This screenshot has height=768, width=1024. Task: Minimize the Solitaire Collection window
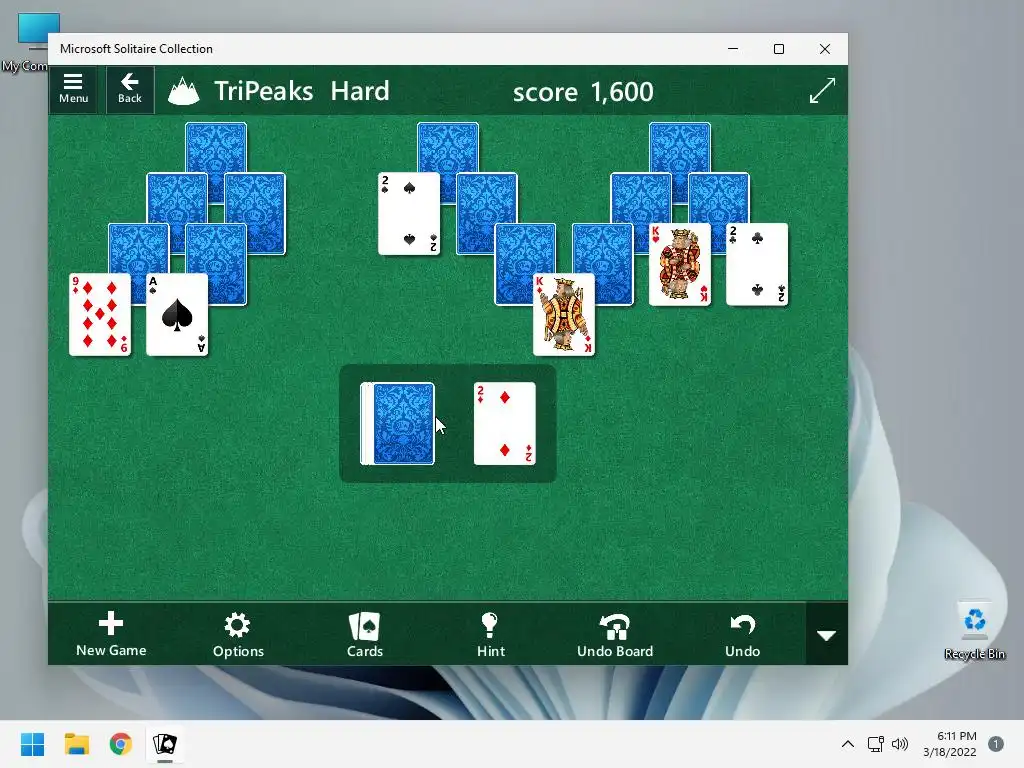point(733,49)
